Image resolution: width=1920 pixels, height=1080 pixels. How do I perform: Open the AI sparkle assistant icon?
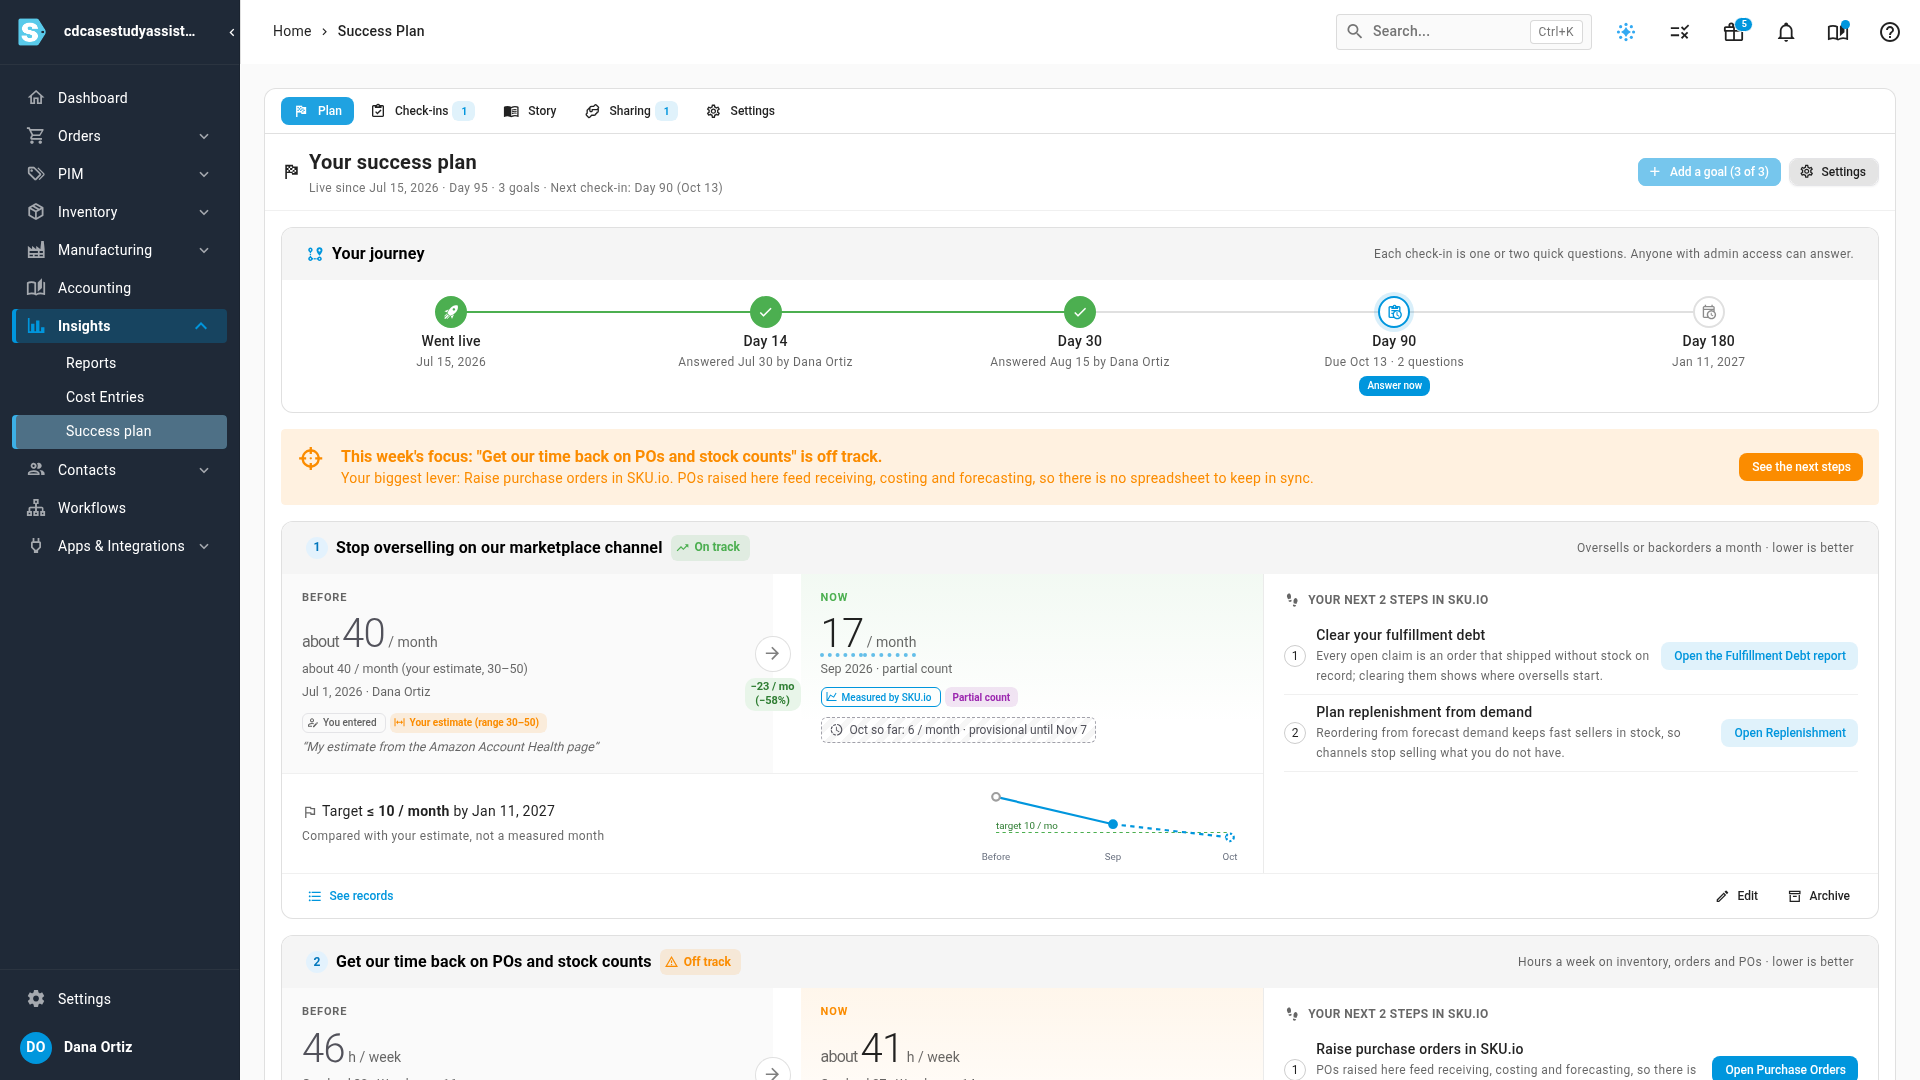click(x=1626, y=32)
